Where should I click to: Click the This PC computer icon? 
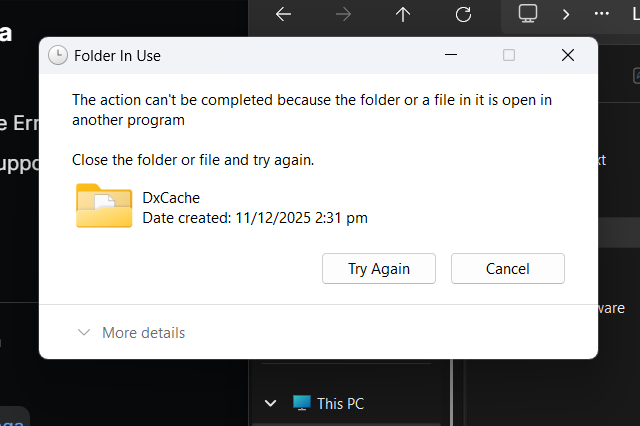pos(301,403)
